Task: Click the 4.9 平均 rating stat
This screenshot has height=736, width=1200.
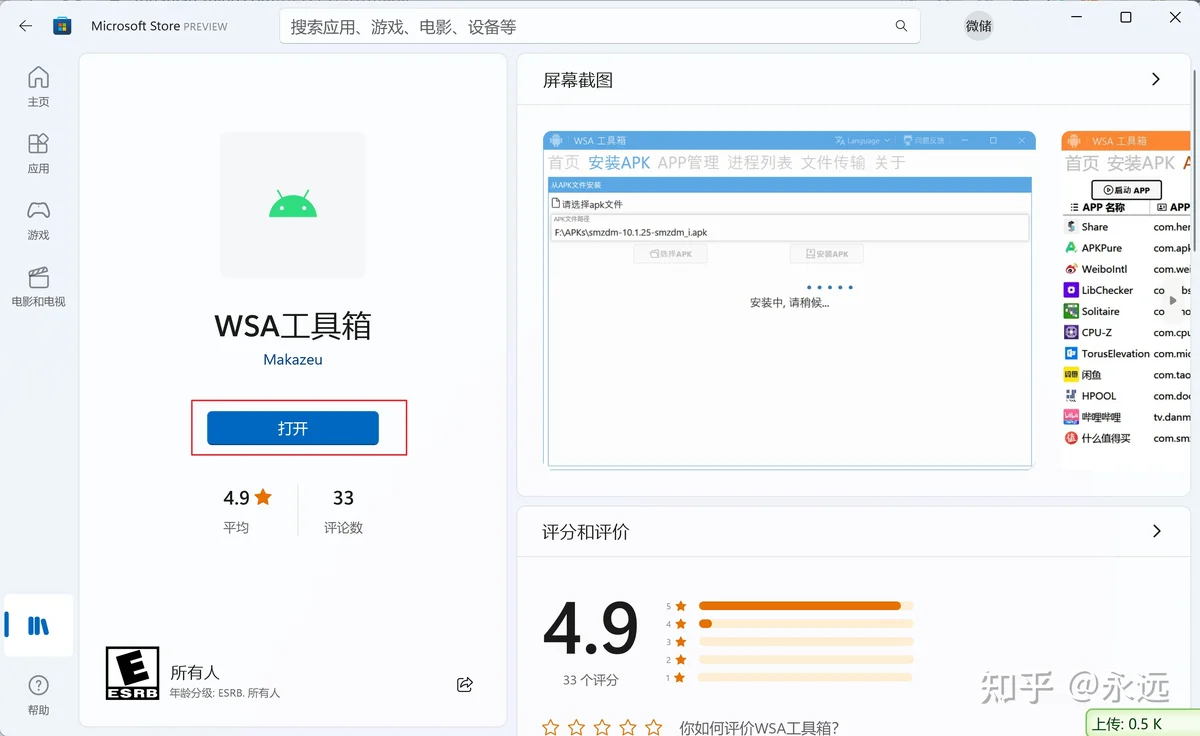Action: click(246, 510)
